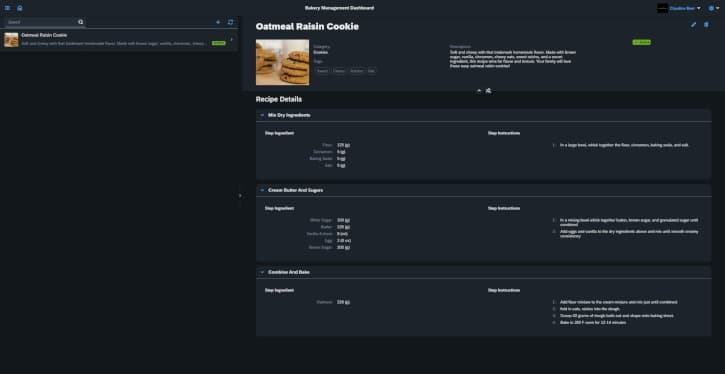This screenshot has width=725, height=374.
Task: Click the green status badge in detail header
Action: pyautogui.click(x=641, y=42)
